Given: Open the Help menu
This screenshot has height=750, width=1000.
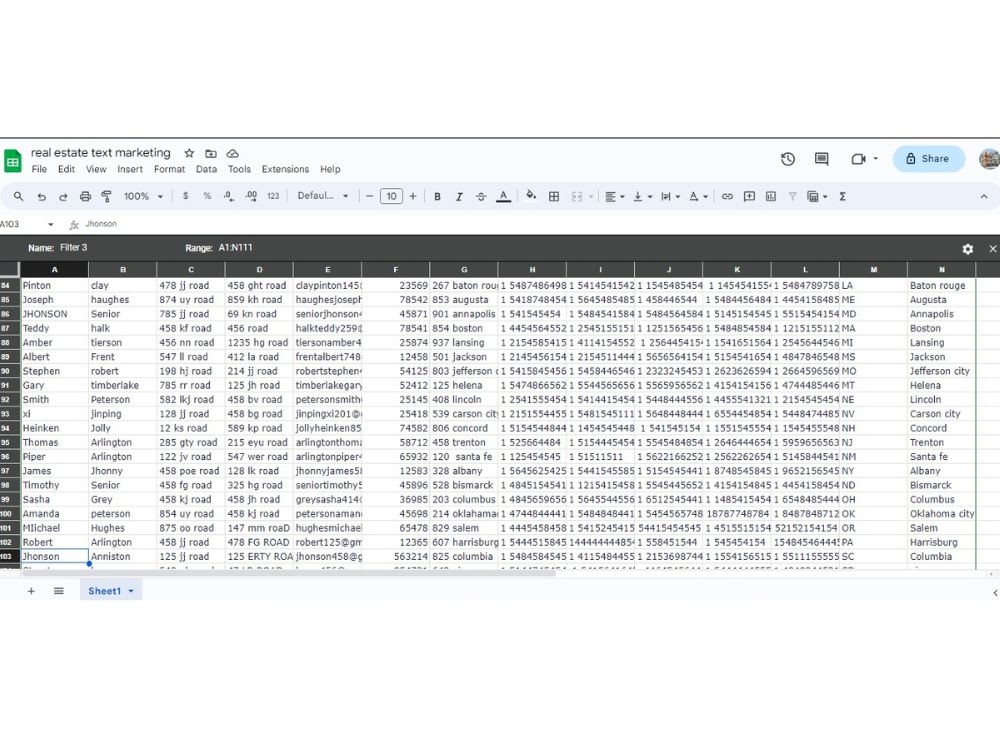Looking at the screenshot, I should tap(330, 169).
